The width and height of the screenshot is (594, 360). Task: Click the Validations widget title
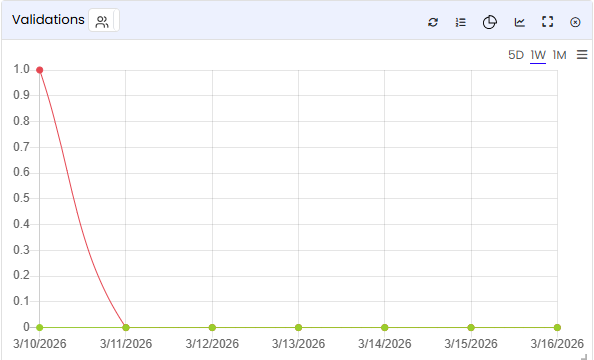[48, 20]
